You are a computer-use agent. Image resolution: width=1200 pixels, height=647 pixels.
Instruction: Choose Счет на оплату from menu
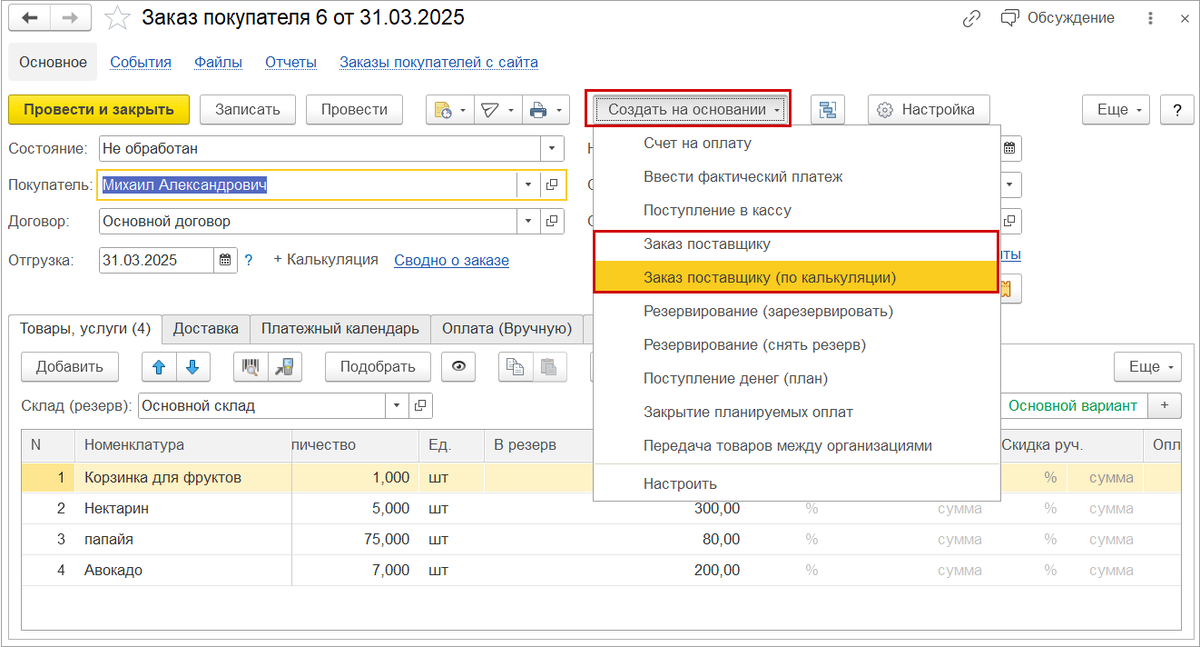point(796,143)
